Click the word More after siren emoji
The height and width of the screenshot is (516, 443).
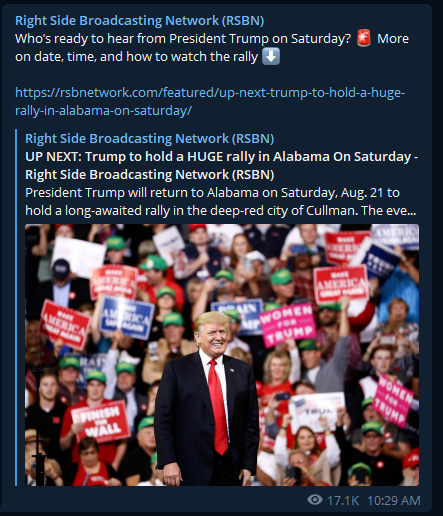click(393, 39)
